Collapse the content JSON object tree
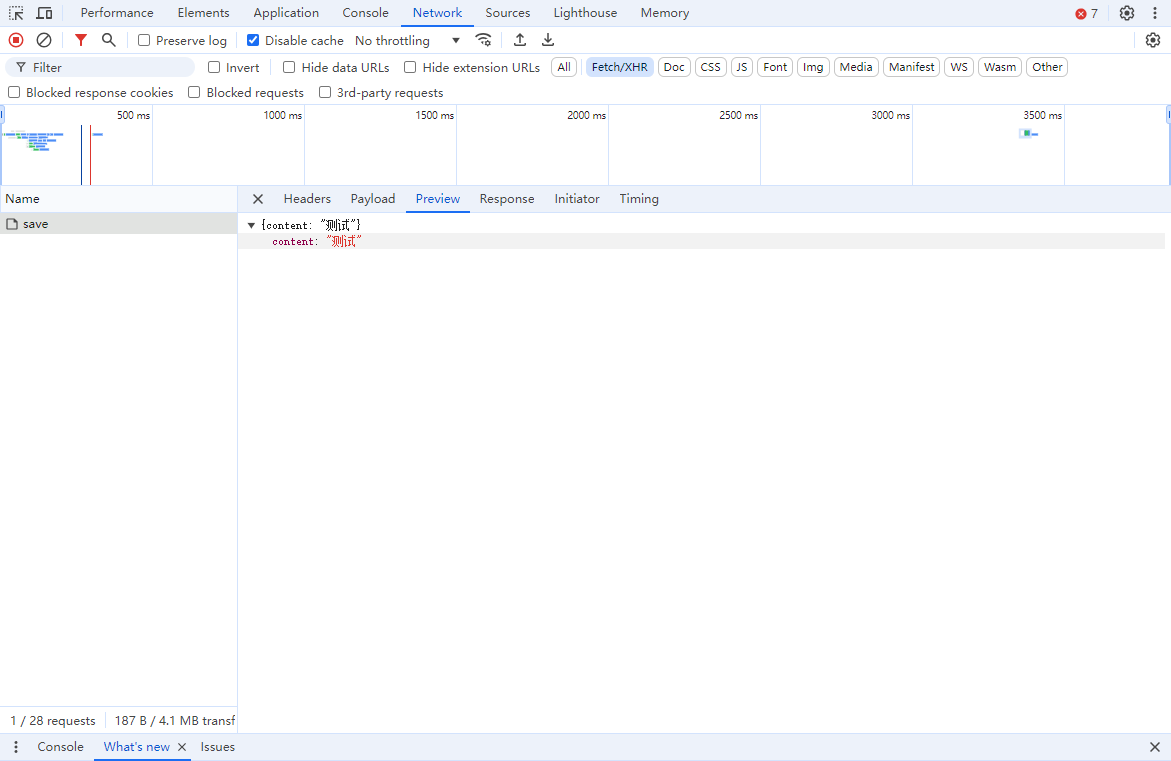Screen dimensions: 1171x761 [x=251, y=226]
